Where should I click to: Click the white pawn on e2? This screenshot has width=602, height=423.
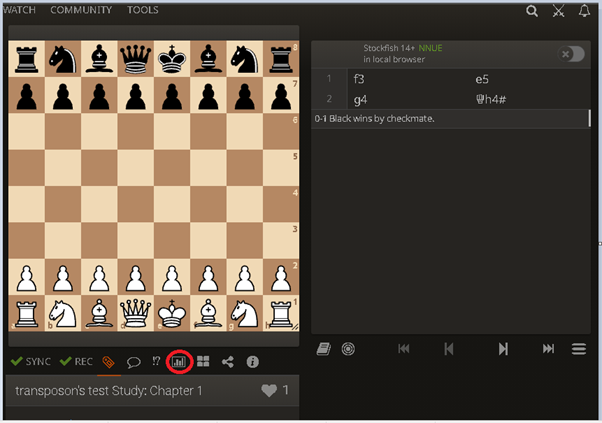[172, 277]
